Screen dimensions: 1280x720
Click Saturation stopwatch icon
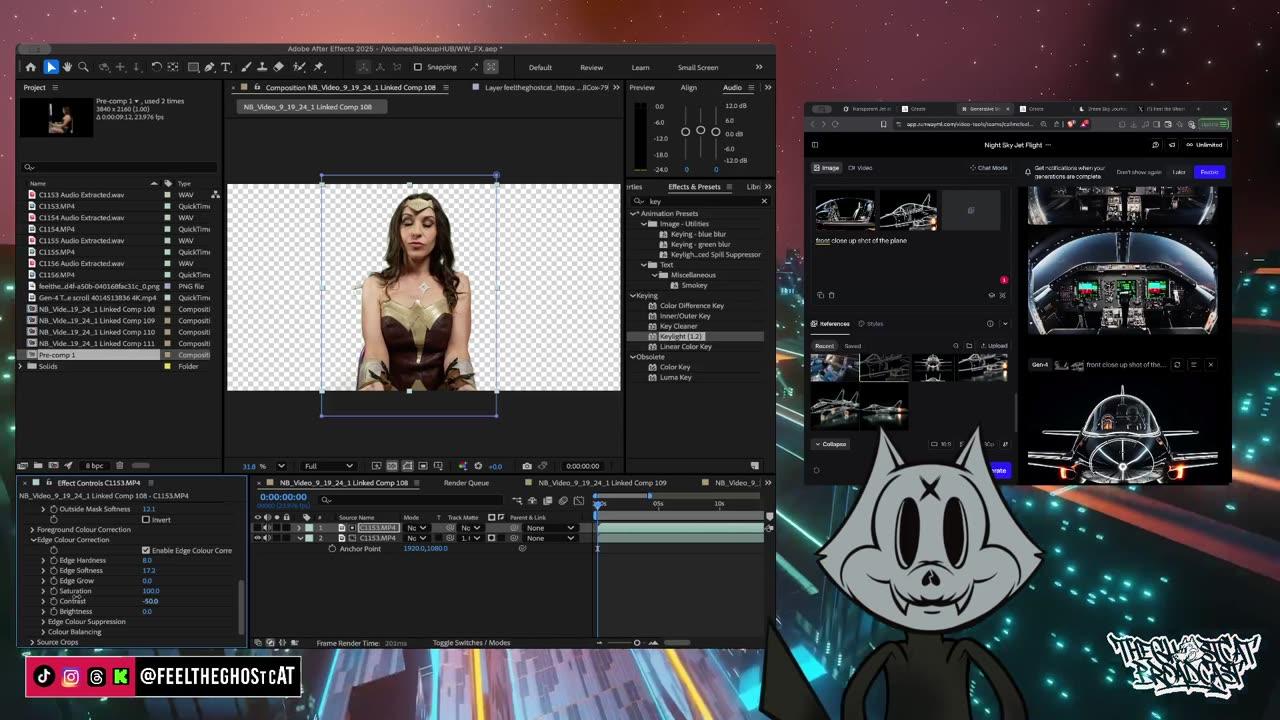[x=54, y=591]
